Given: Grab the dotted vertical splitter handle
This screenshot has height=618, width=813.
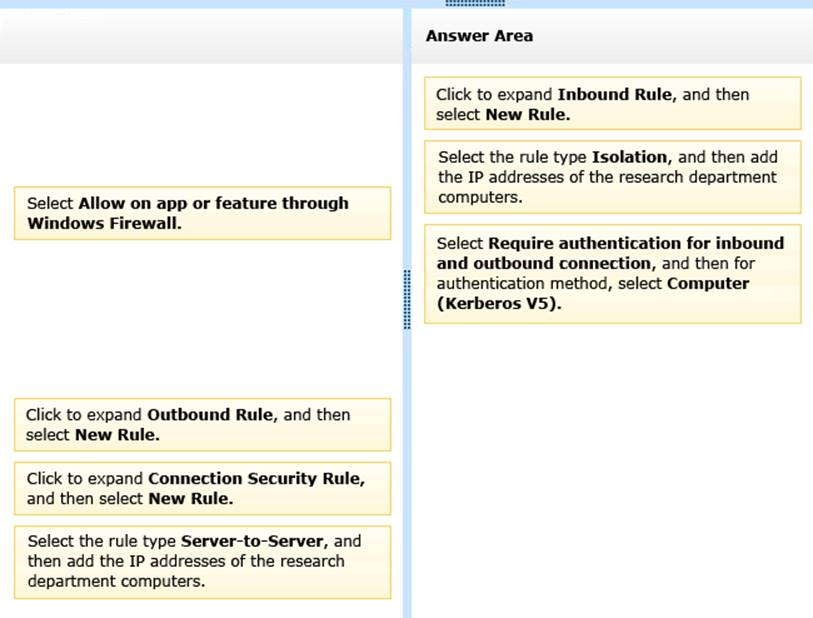Looking at the screenshot, I should 406,299.
